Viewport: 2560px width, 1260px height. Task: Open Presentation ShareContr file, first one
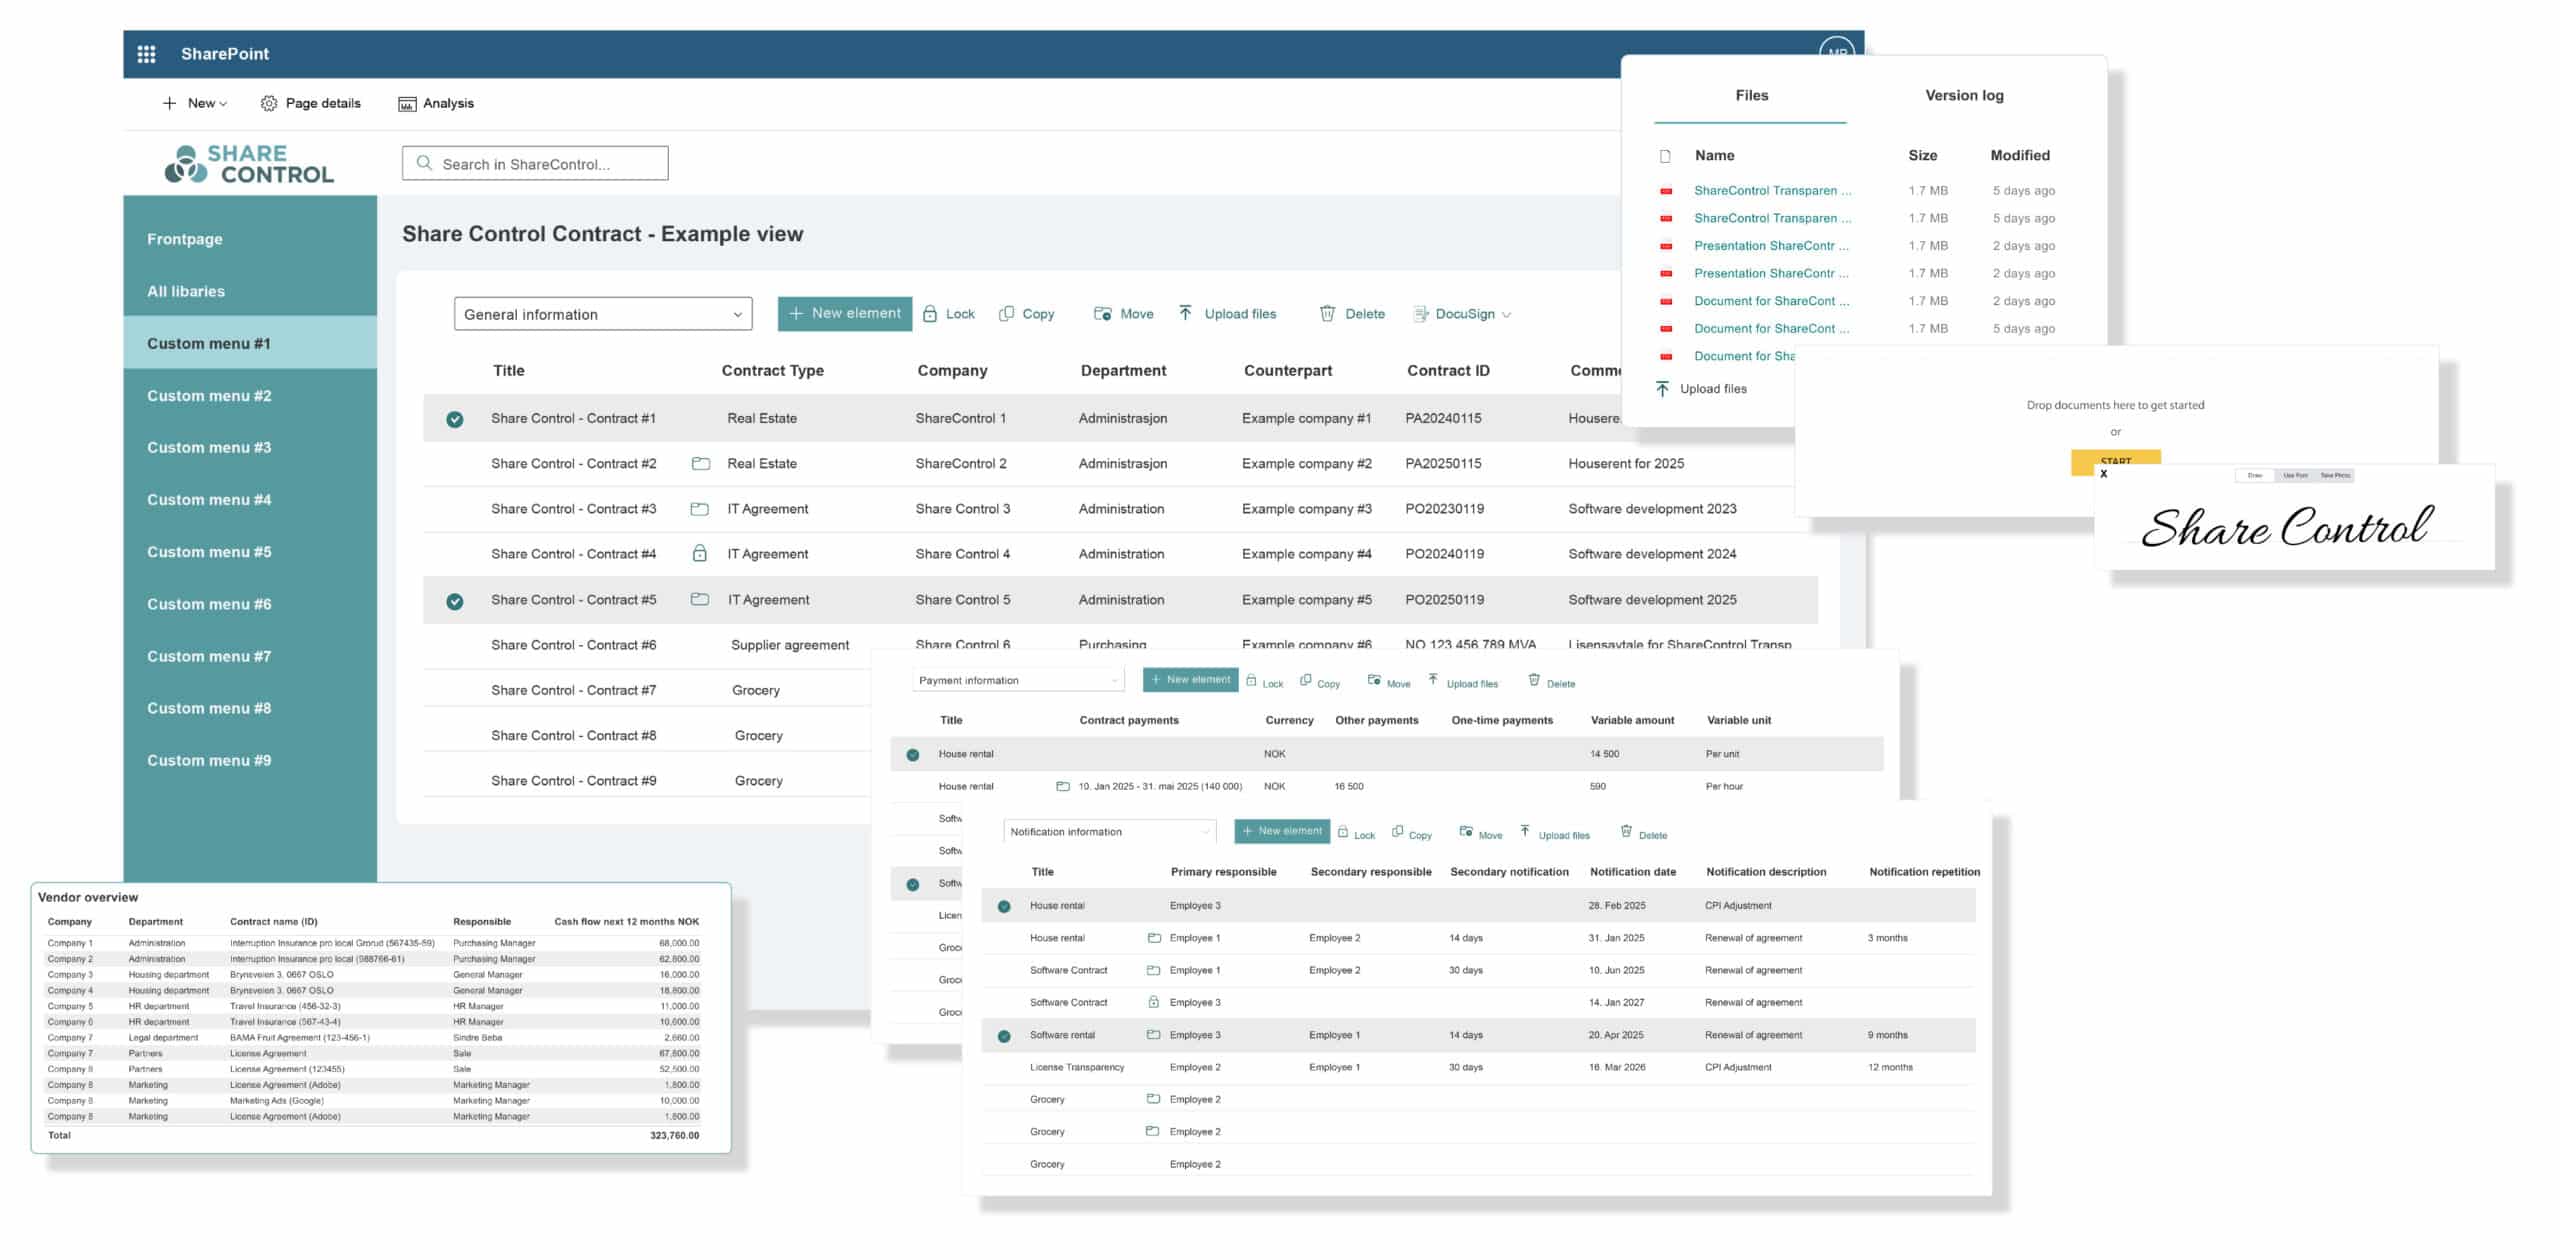pyautogui.click(x=1771, y=245)
